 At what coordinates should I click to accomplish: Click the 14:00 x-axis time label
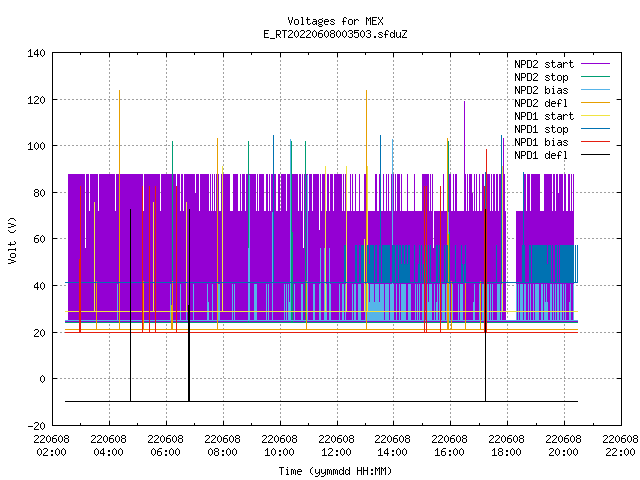click(x=392, y=452)
